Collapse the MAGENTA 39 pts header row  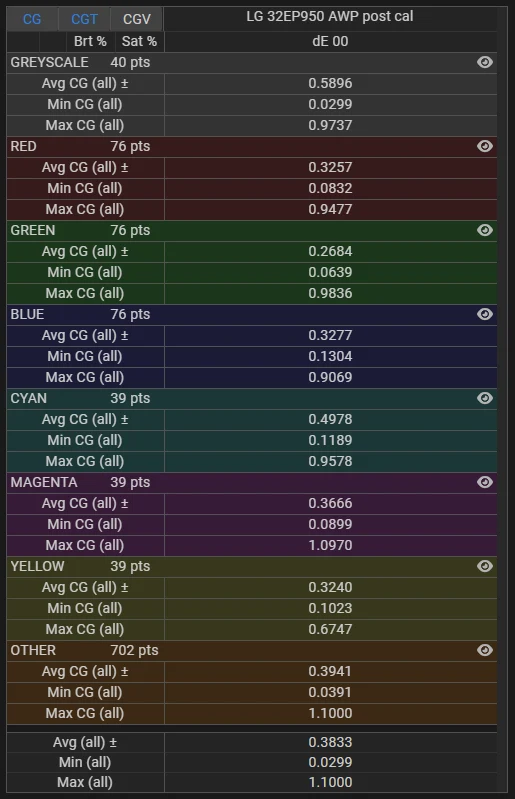252,482
